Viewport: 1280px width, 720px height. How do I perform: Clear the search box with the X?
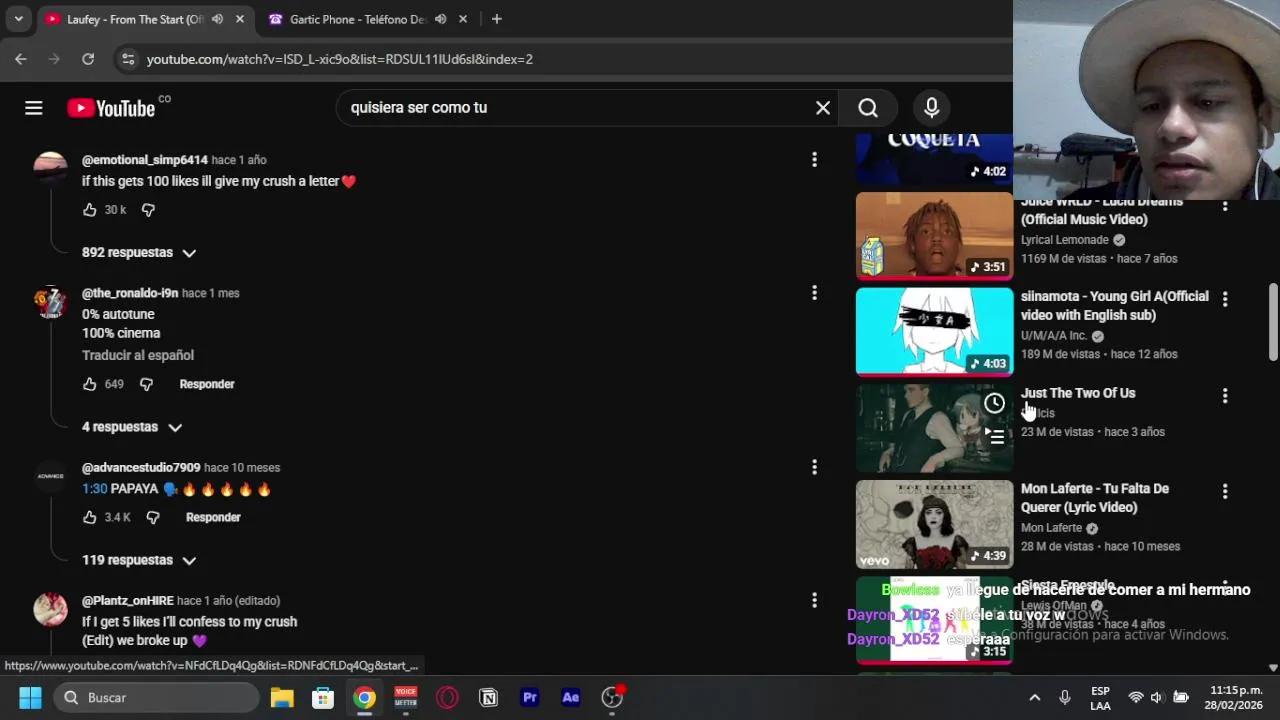(x=823, y=108)
